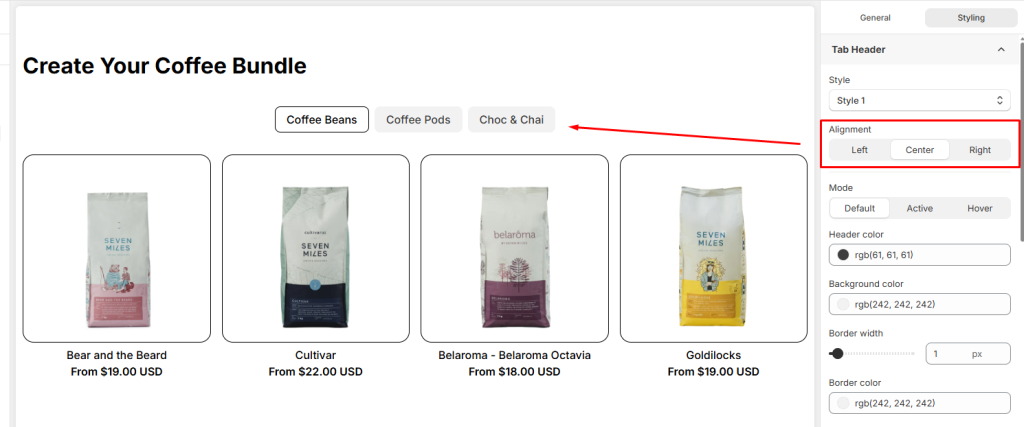Click the Border width slider handle
1024x427 pixels.
[x=837, y=354]
